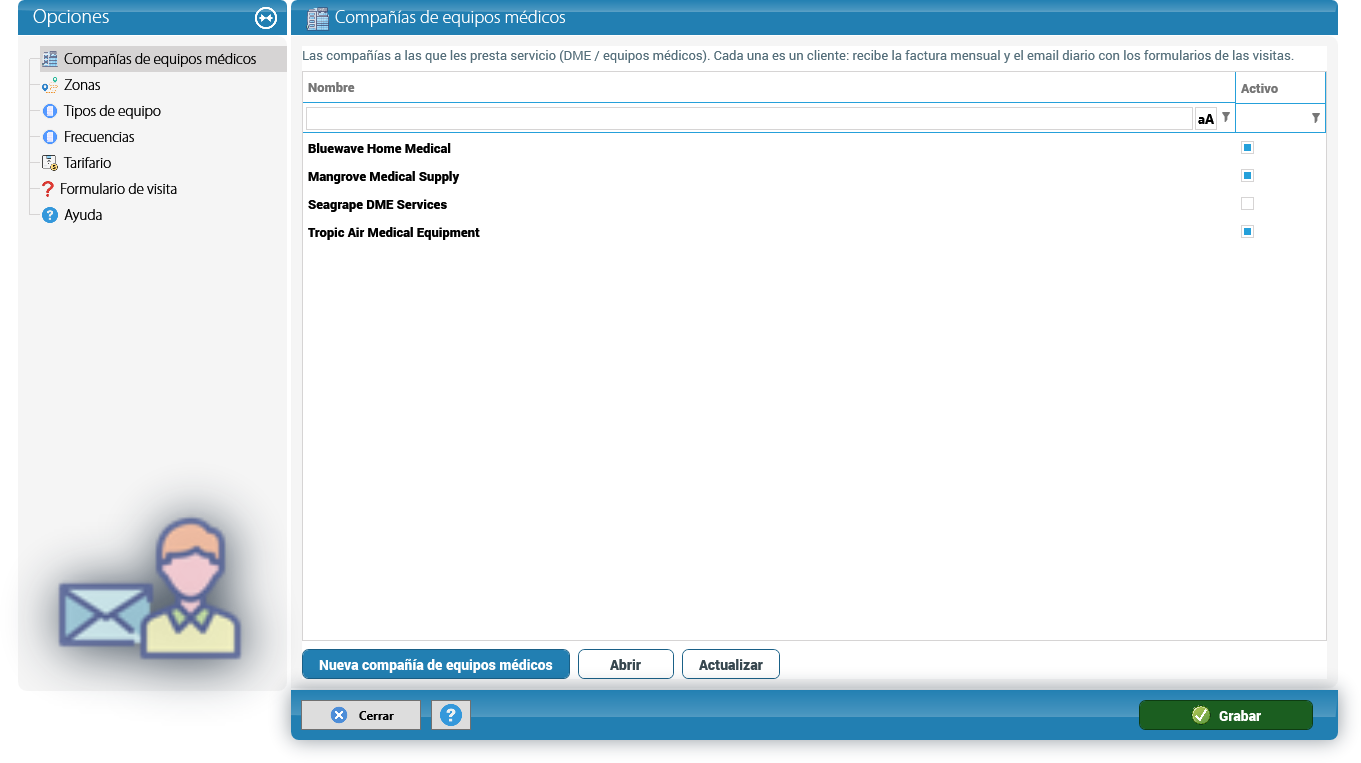The image size is (1361, 763).
Task: Enable Activo checkbox for Seagrape DME Services
Action: pyautogui.click(x=1247, y=204)
